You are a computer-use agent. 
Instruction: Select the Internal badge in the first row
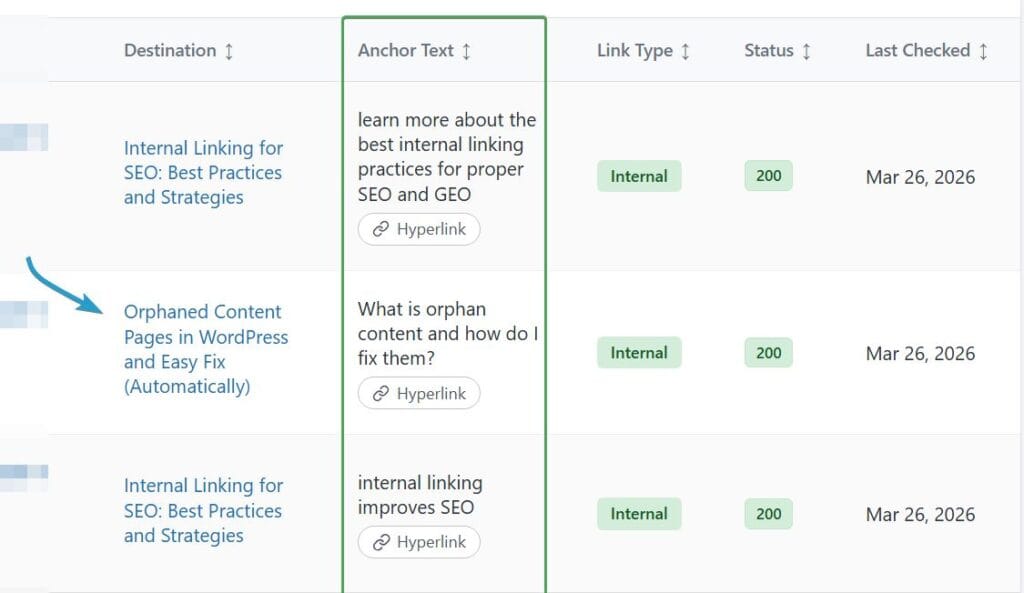[639, 176]
